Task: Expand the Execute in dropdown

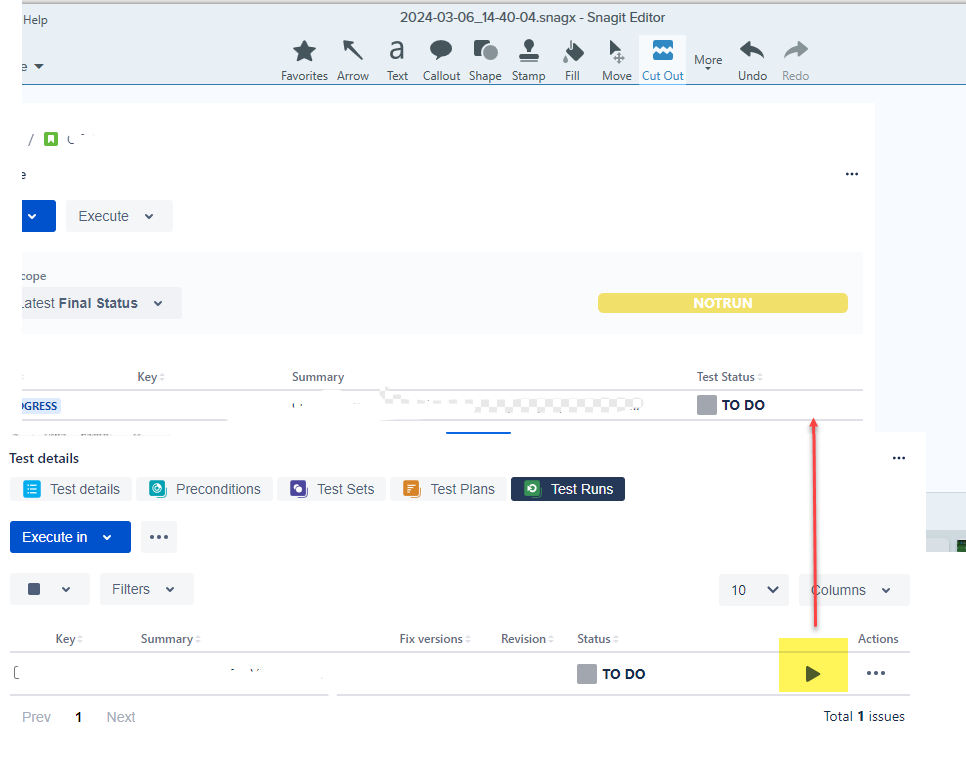Action: coord(70,537)
